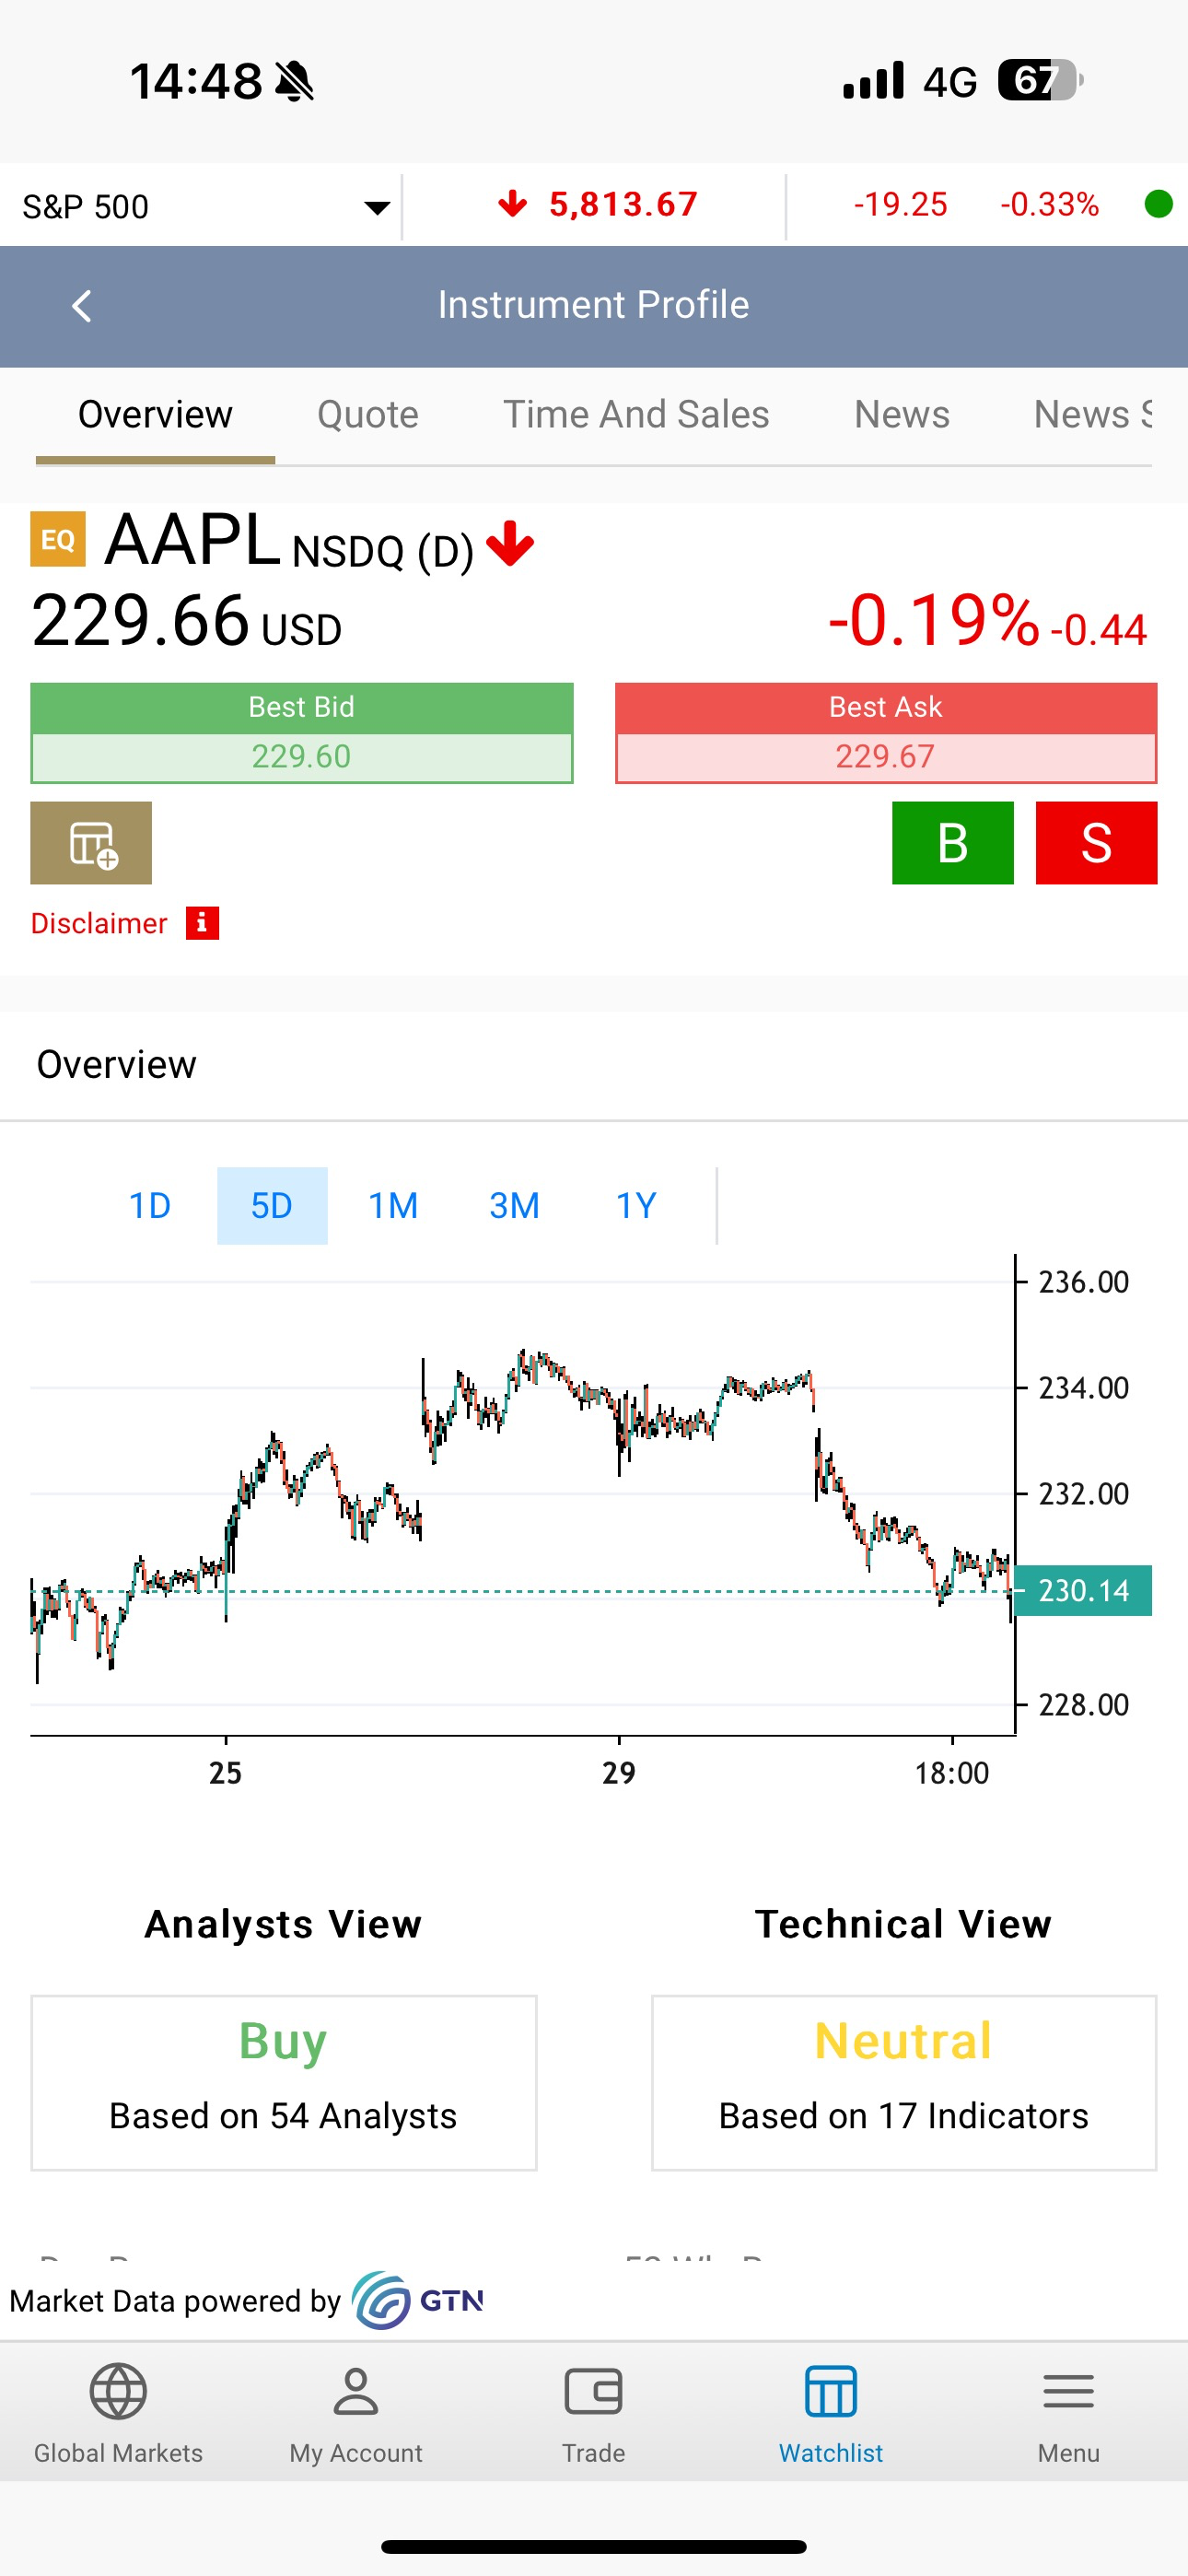This screenshot has width=1188, height=2576.
Task: Open the hamburger Menu icon
Action: tap(1068, 2391)
